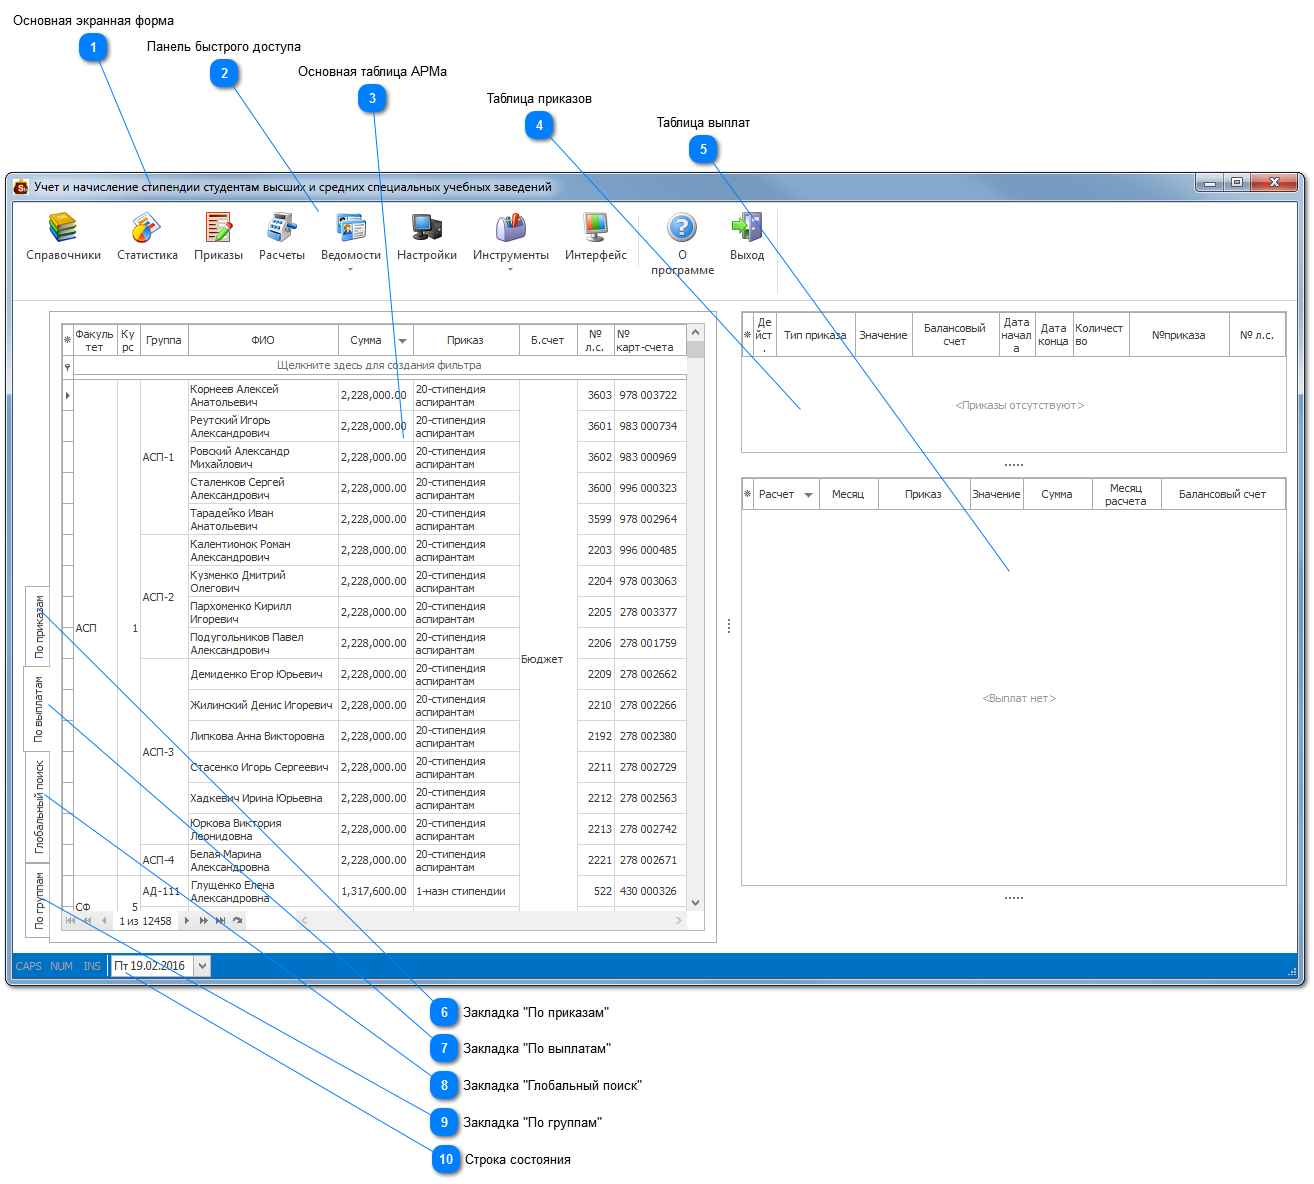Click the main table up scroll arrow
The width and height of the screenshot is (1314, 1184).
695,332
